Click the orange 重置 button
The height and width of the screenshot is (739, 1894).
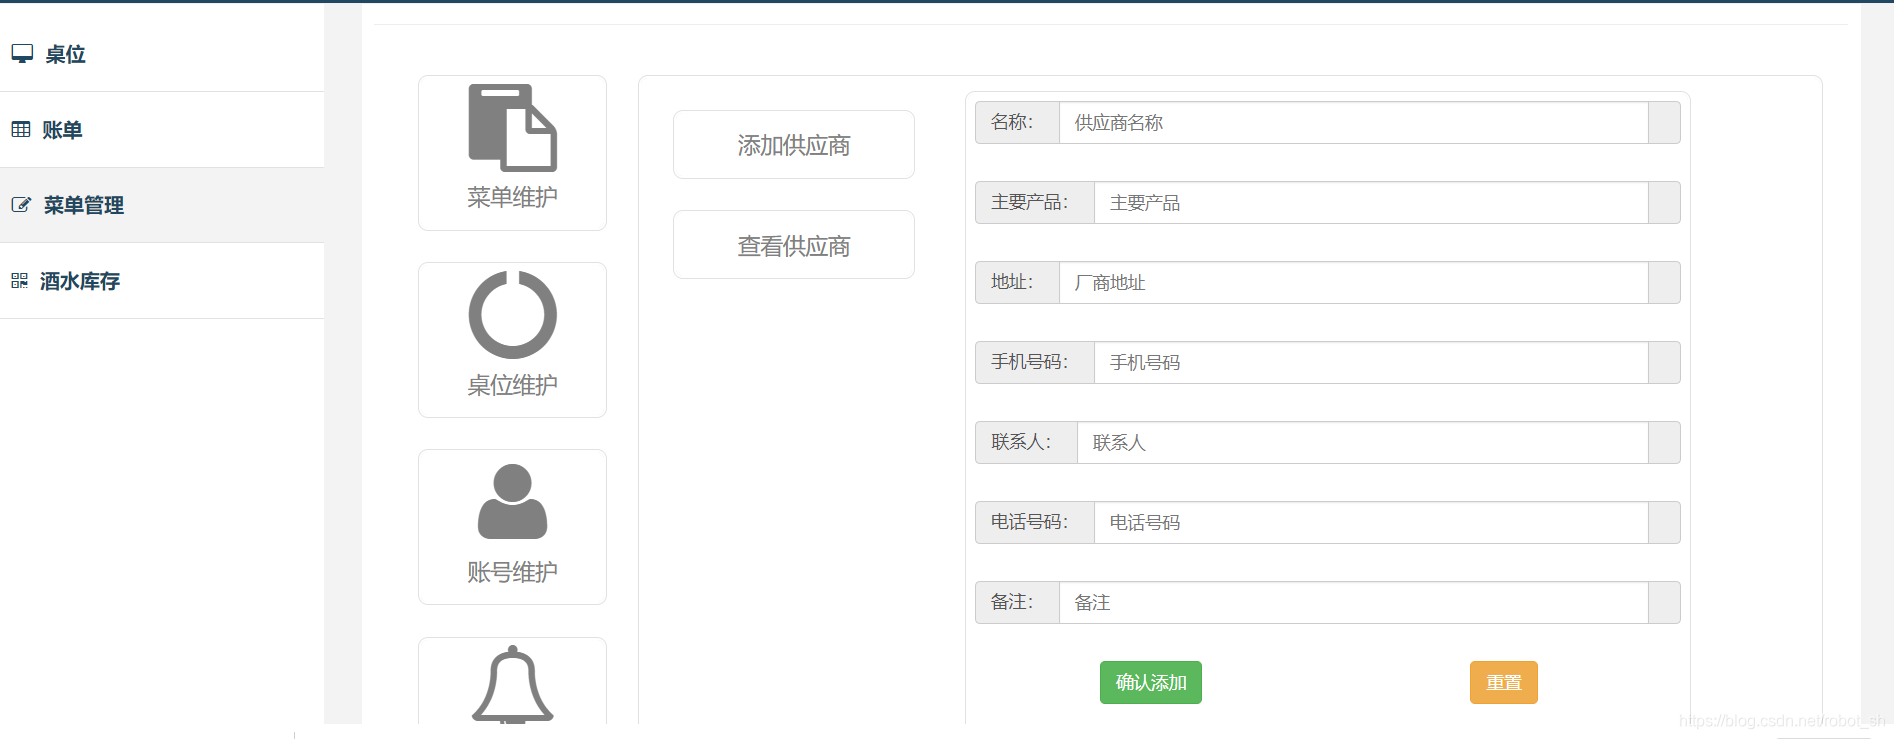point(1504,682)
